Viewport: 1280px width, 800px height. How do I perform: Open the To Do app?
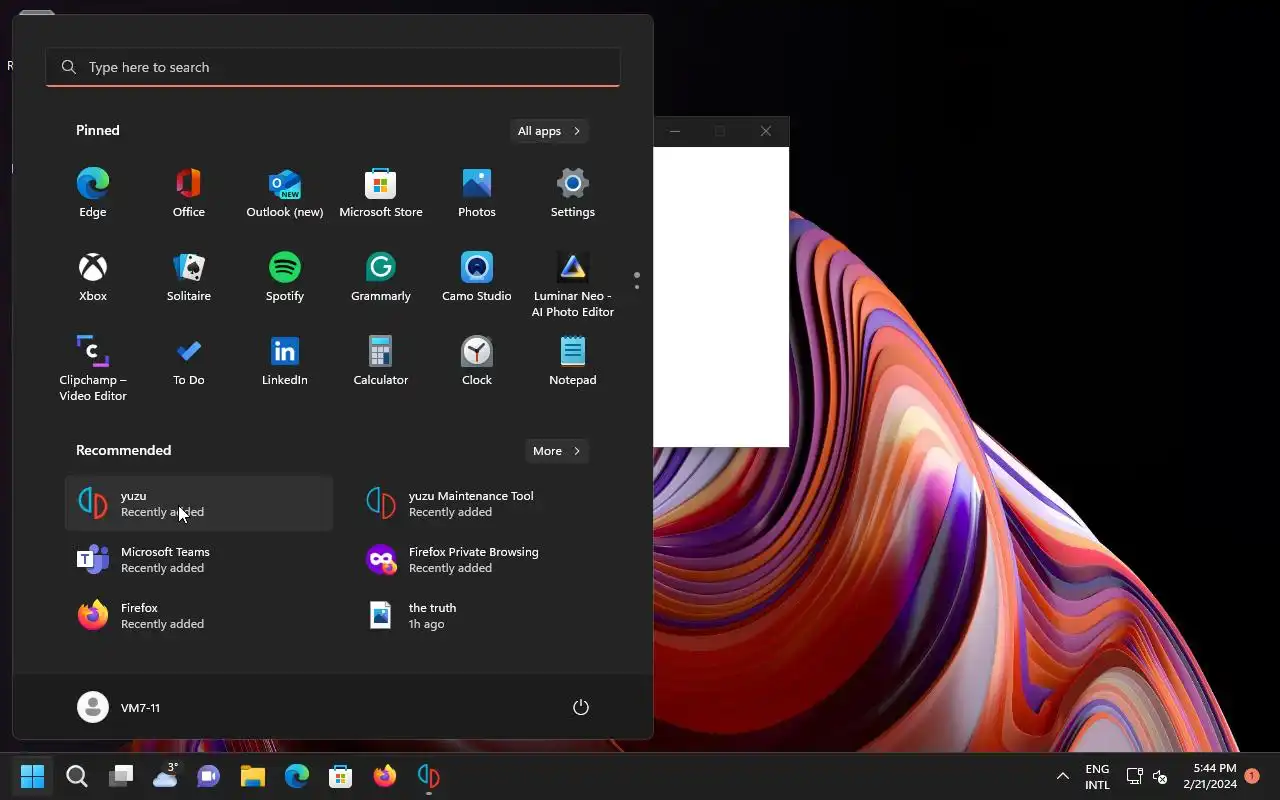pyautogui.click(x=189, y=361)
